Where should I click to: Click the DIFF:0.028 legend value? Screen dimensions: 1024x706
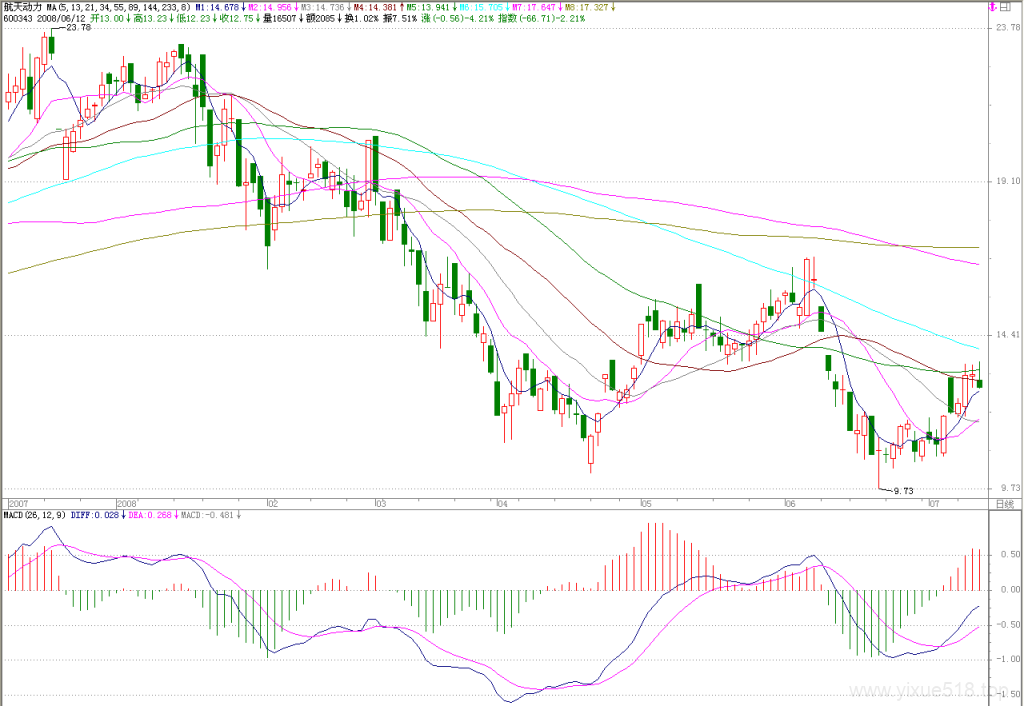96,515
